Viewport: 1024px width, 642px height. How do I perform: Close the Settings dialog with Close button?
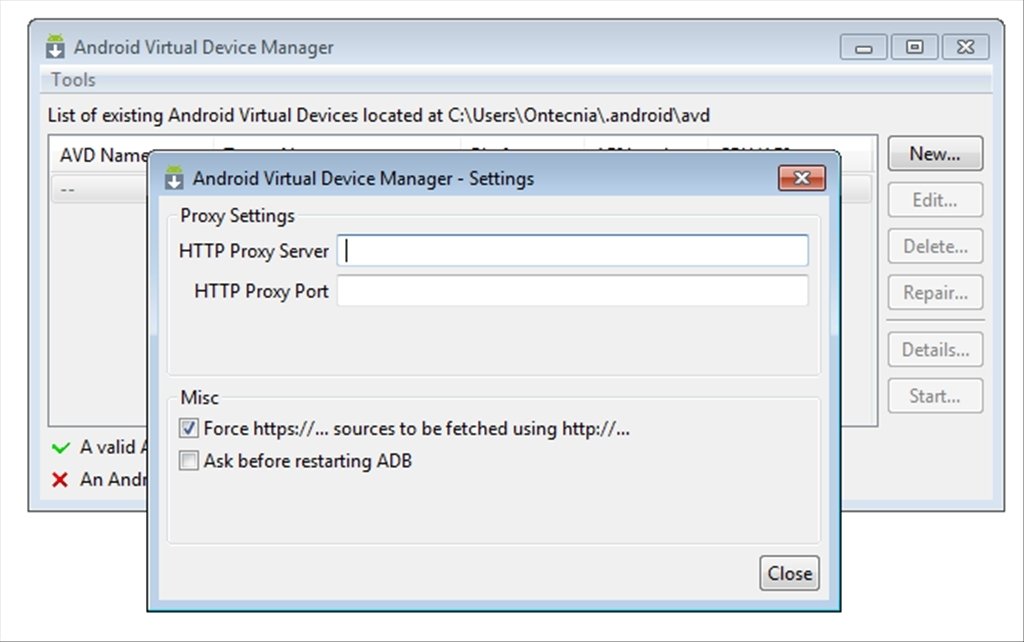click(x=790, y=573)
